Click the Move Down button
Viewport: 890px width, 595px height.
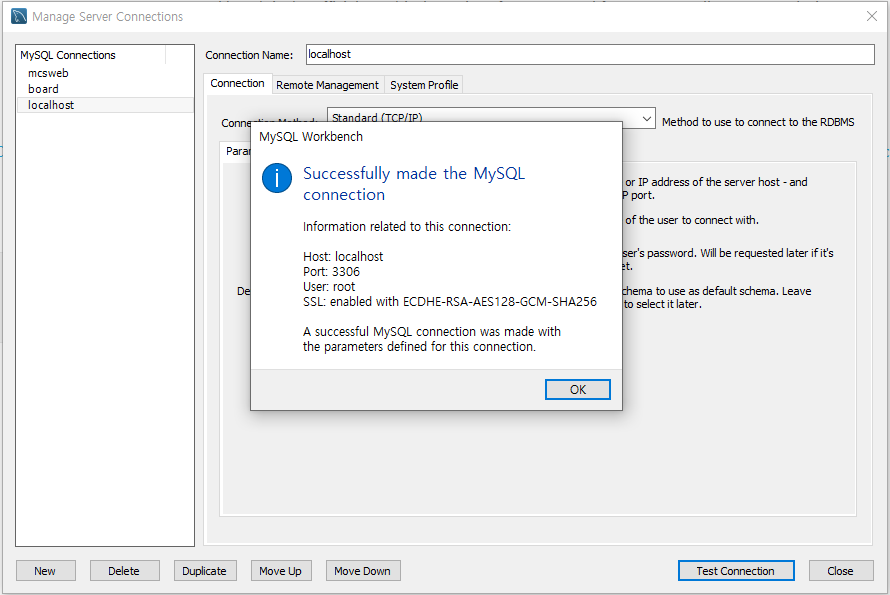pos(363,571)
